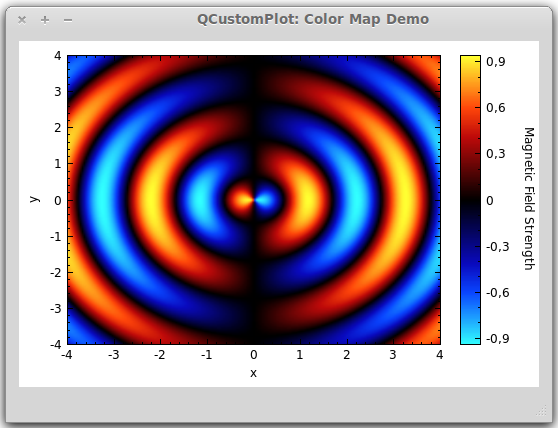Click the color scale gradient bar

pos(470,200)
